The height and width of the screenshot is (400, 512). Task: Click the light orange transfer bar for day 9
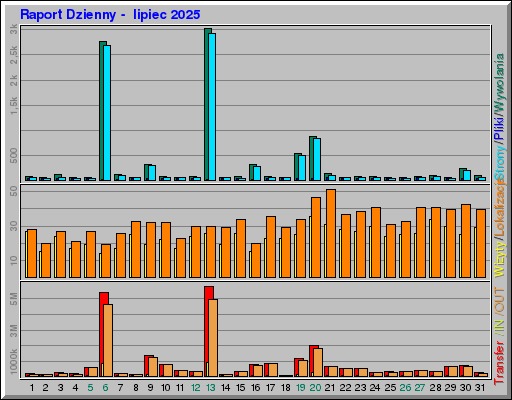coord(153,367)
